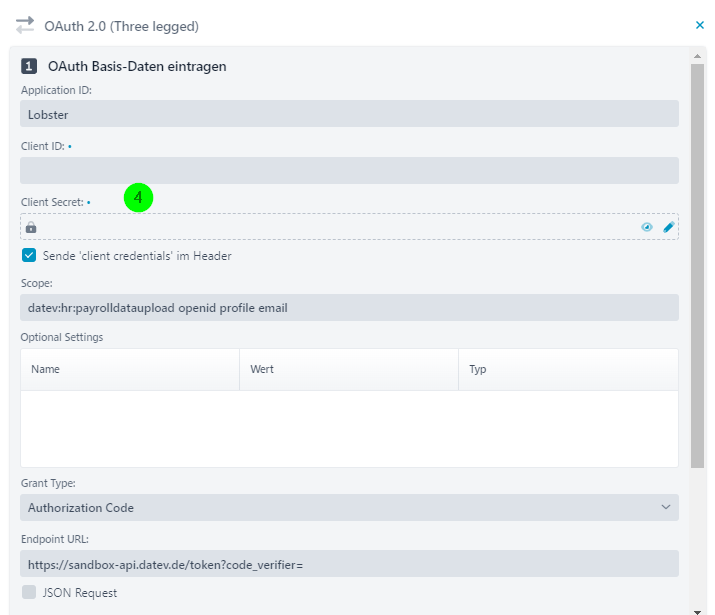Click the green number 4 marker
Image resolution: width=715 pixels, height=615 pixels.
pos(138,198)
